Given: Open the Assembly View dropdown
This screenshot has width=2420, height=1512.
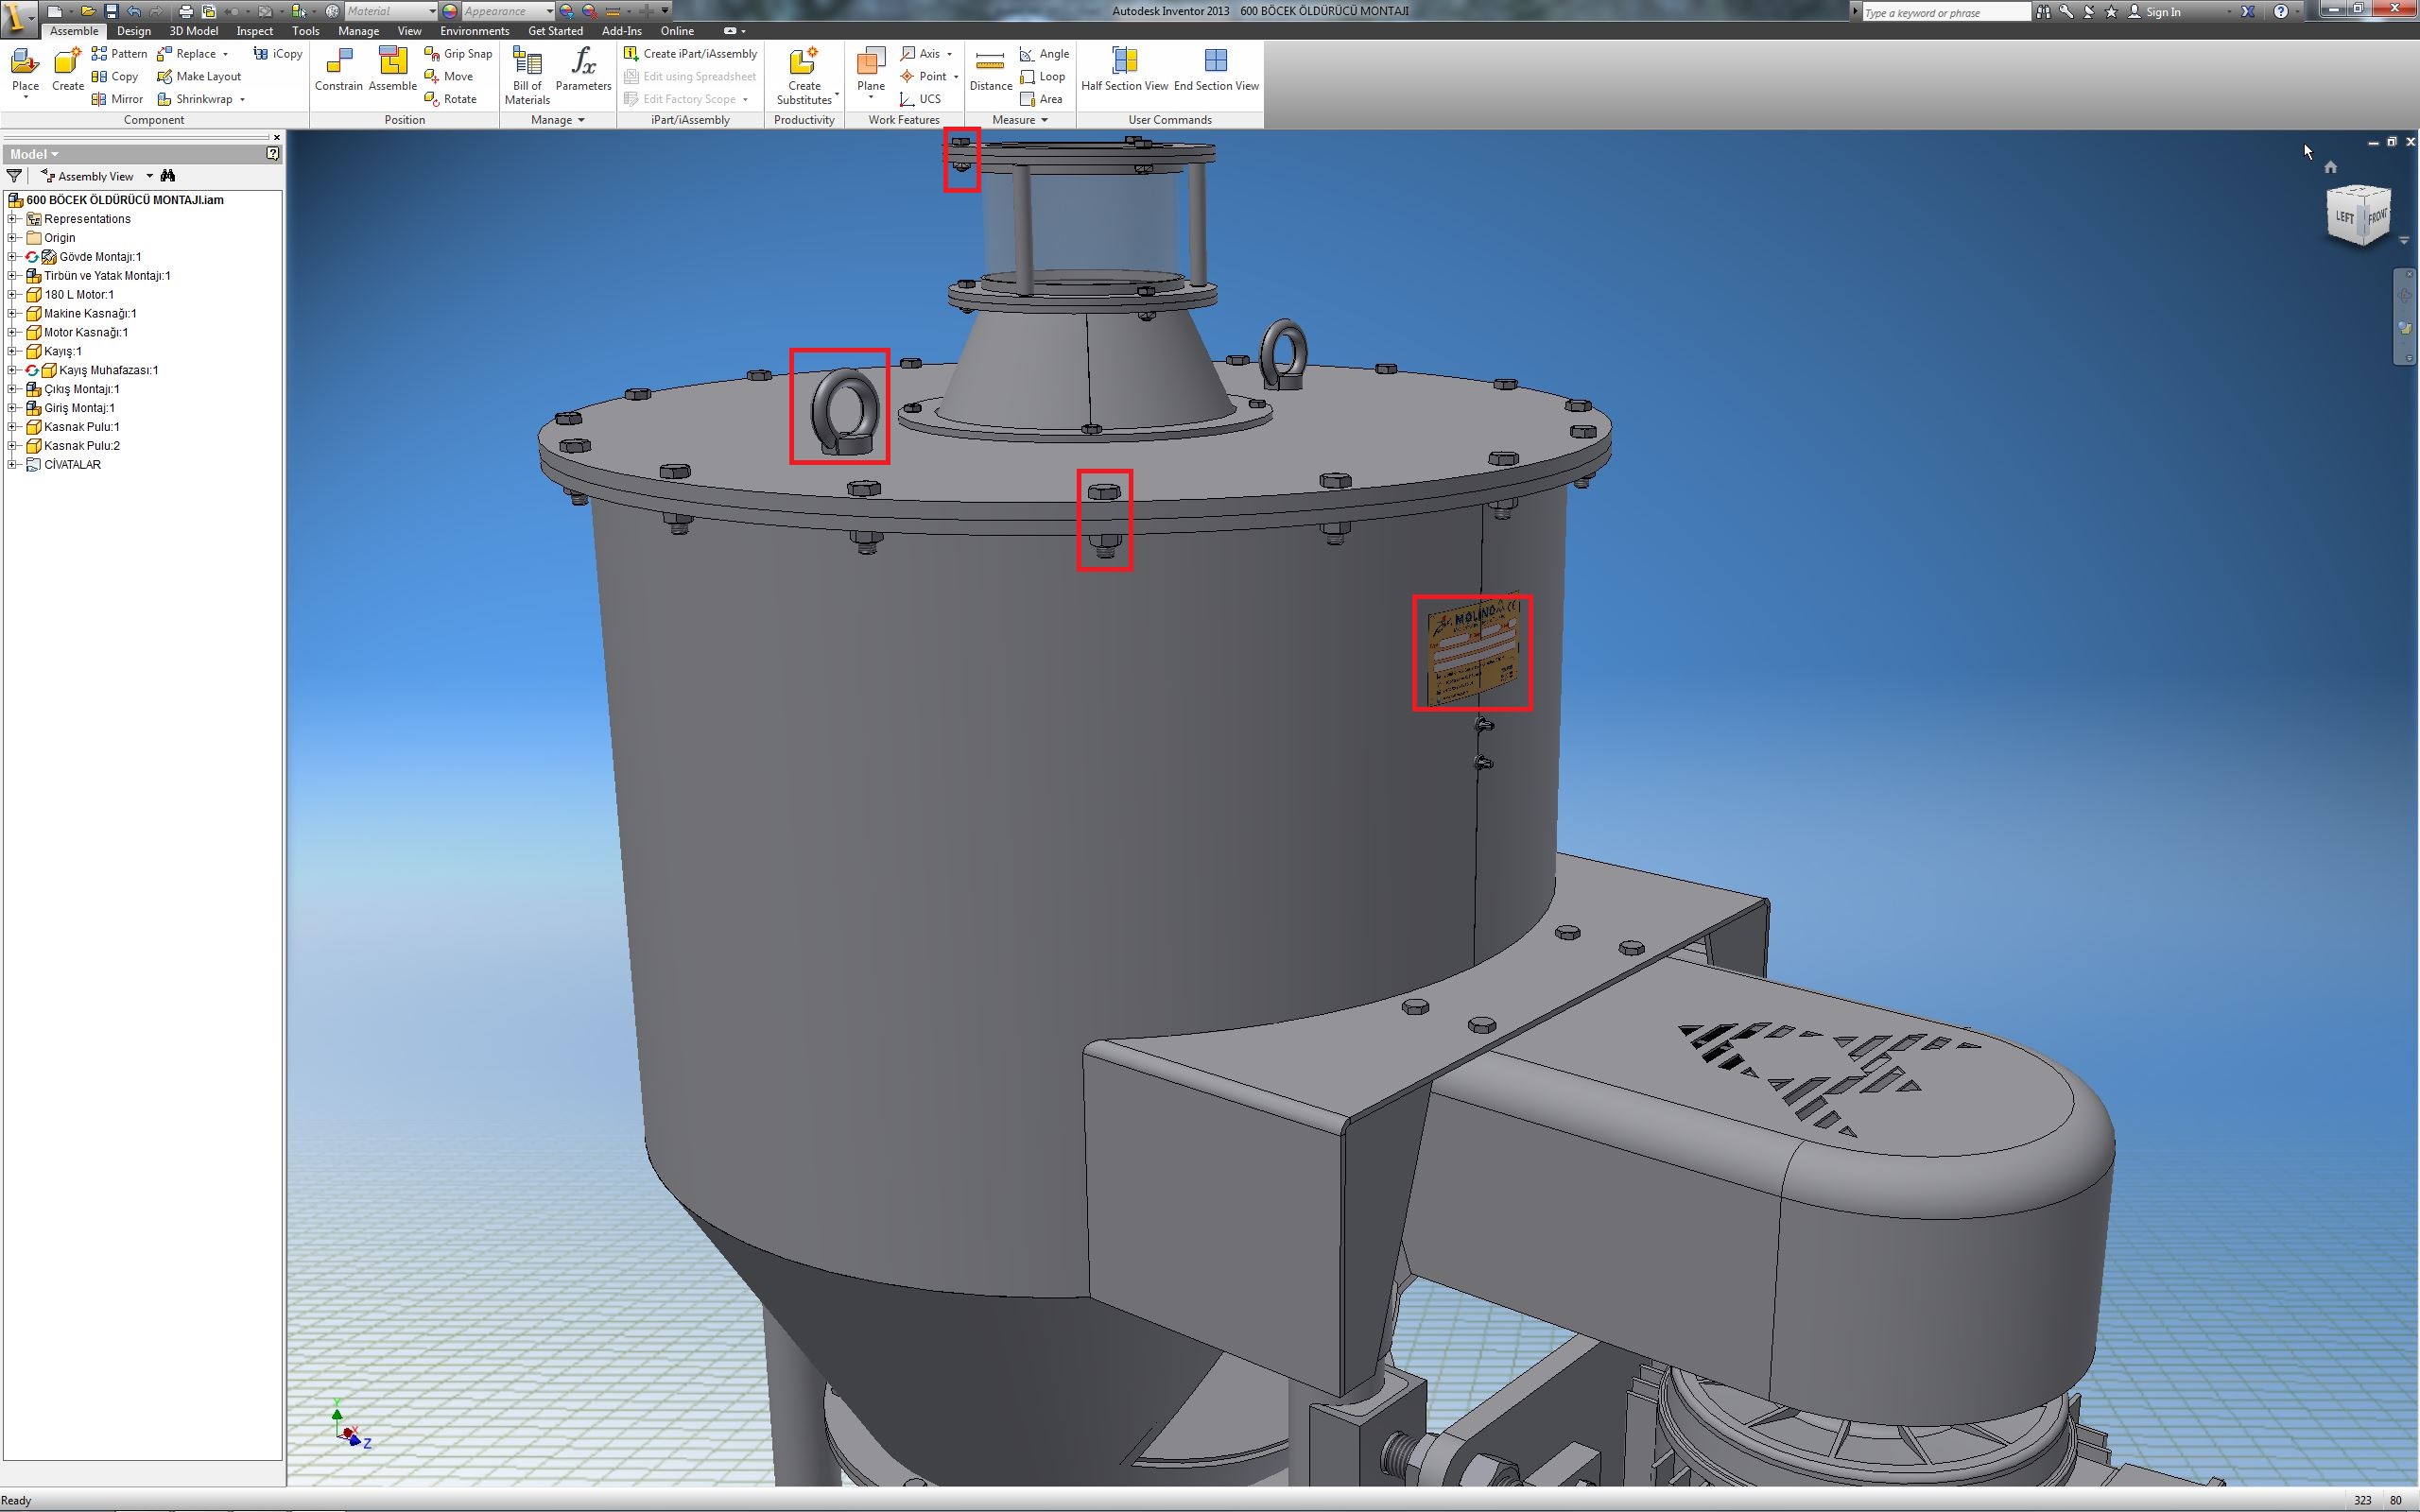Looking at the screenshot, I should [x=150, y=176].
